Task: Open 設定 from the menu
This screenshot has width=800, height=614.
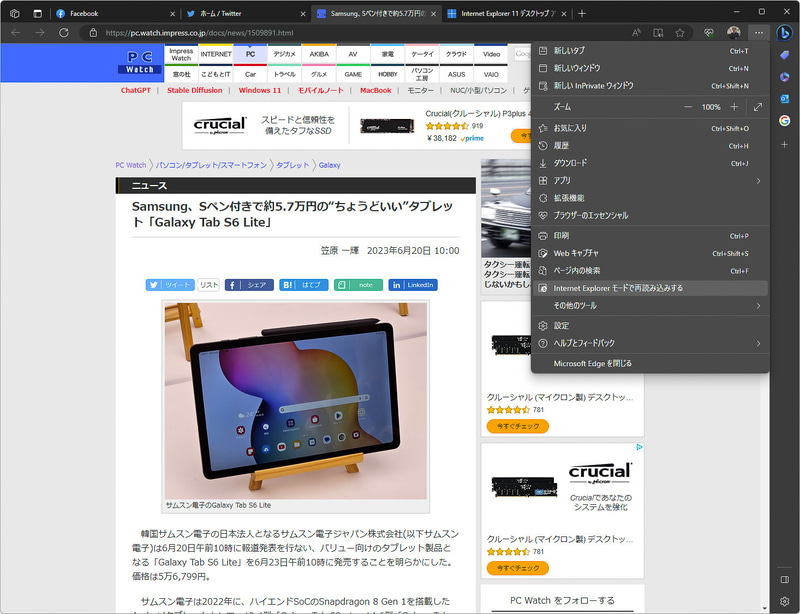Action: tap(650, 326)
